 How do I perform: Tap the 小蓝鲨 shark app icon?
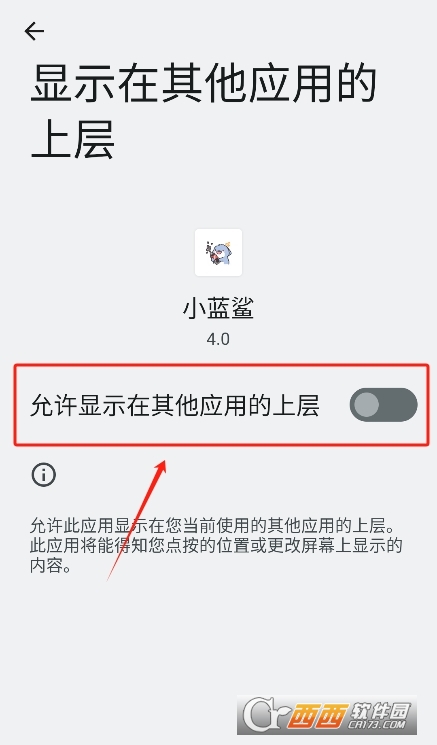pyautogui.click(x=218, y=252)
